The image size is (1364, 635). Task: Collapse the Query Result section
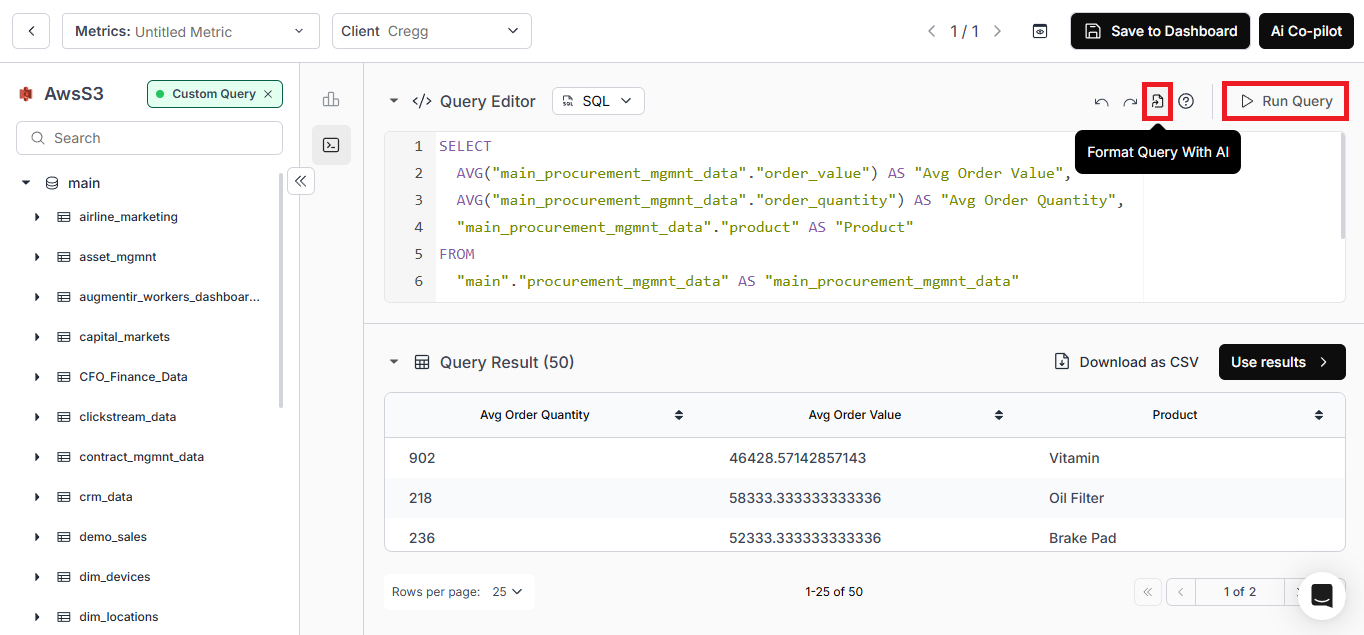point(394,362)
